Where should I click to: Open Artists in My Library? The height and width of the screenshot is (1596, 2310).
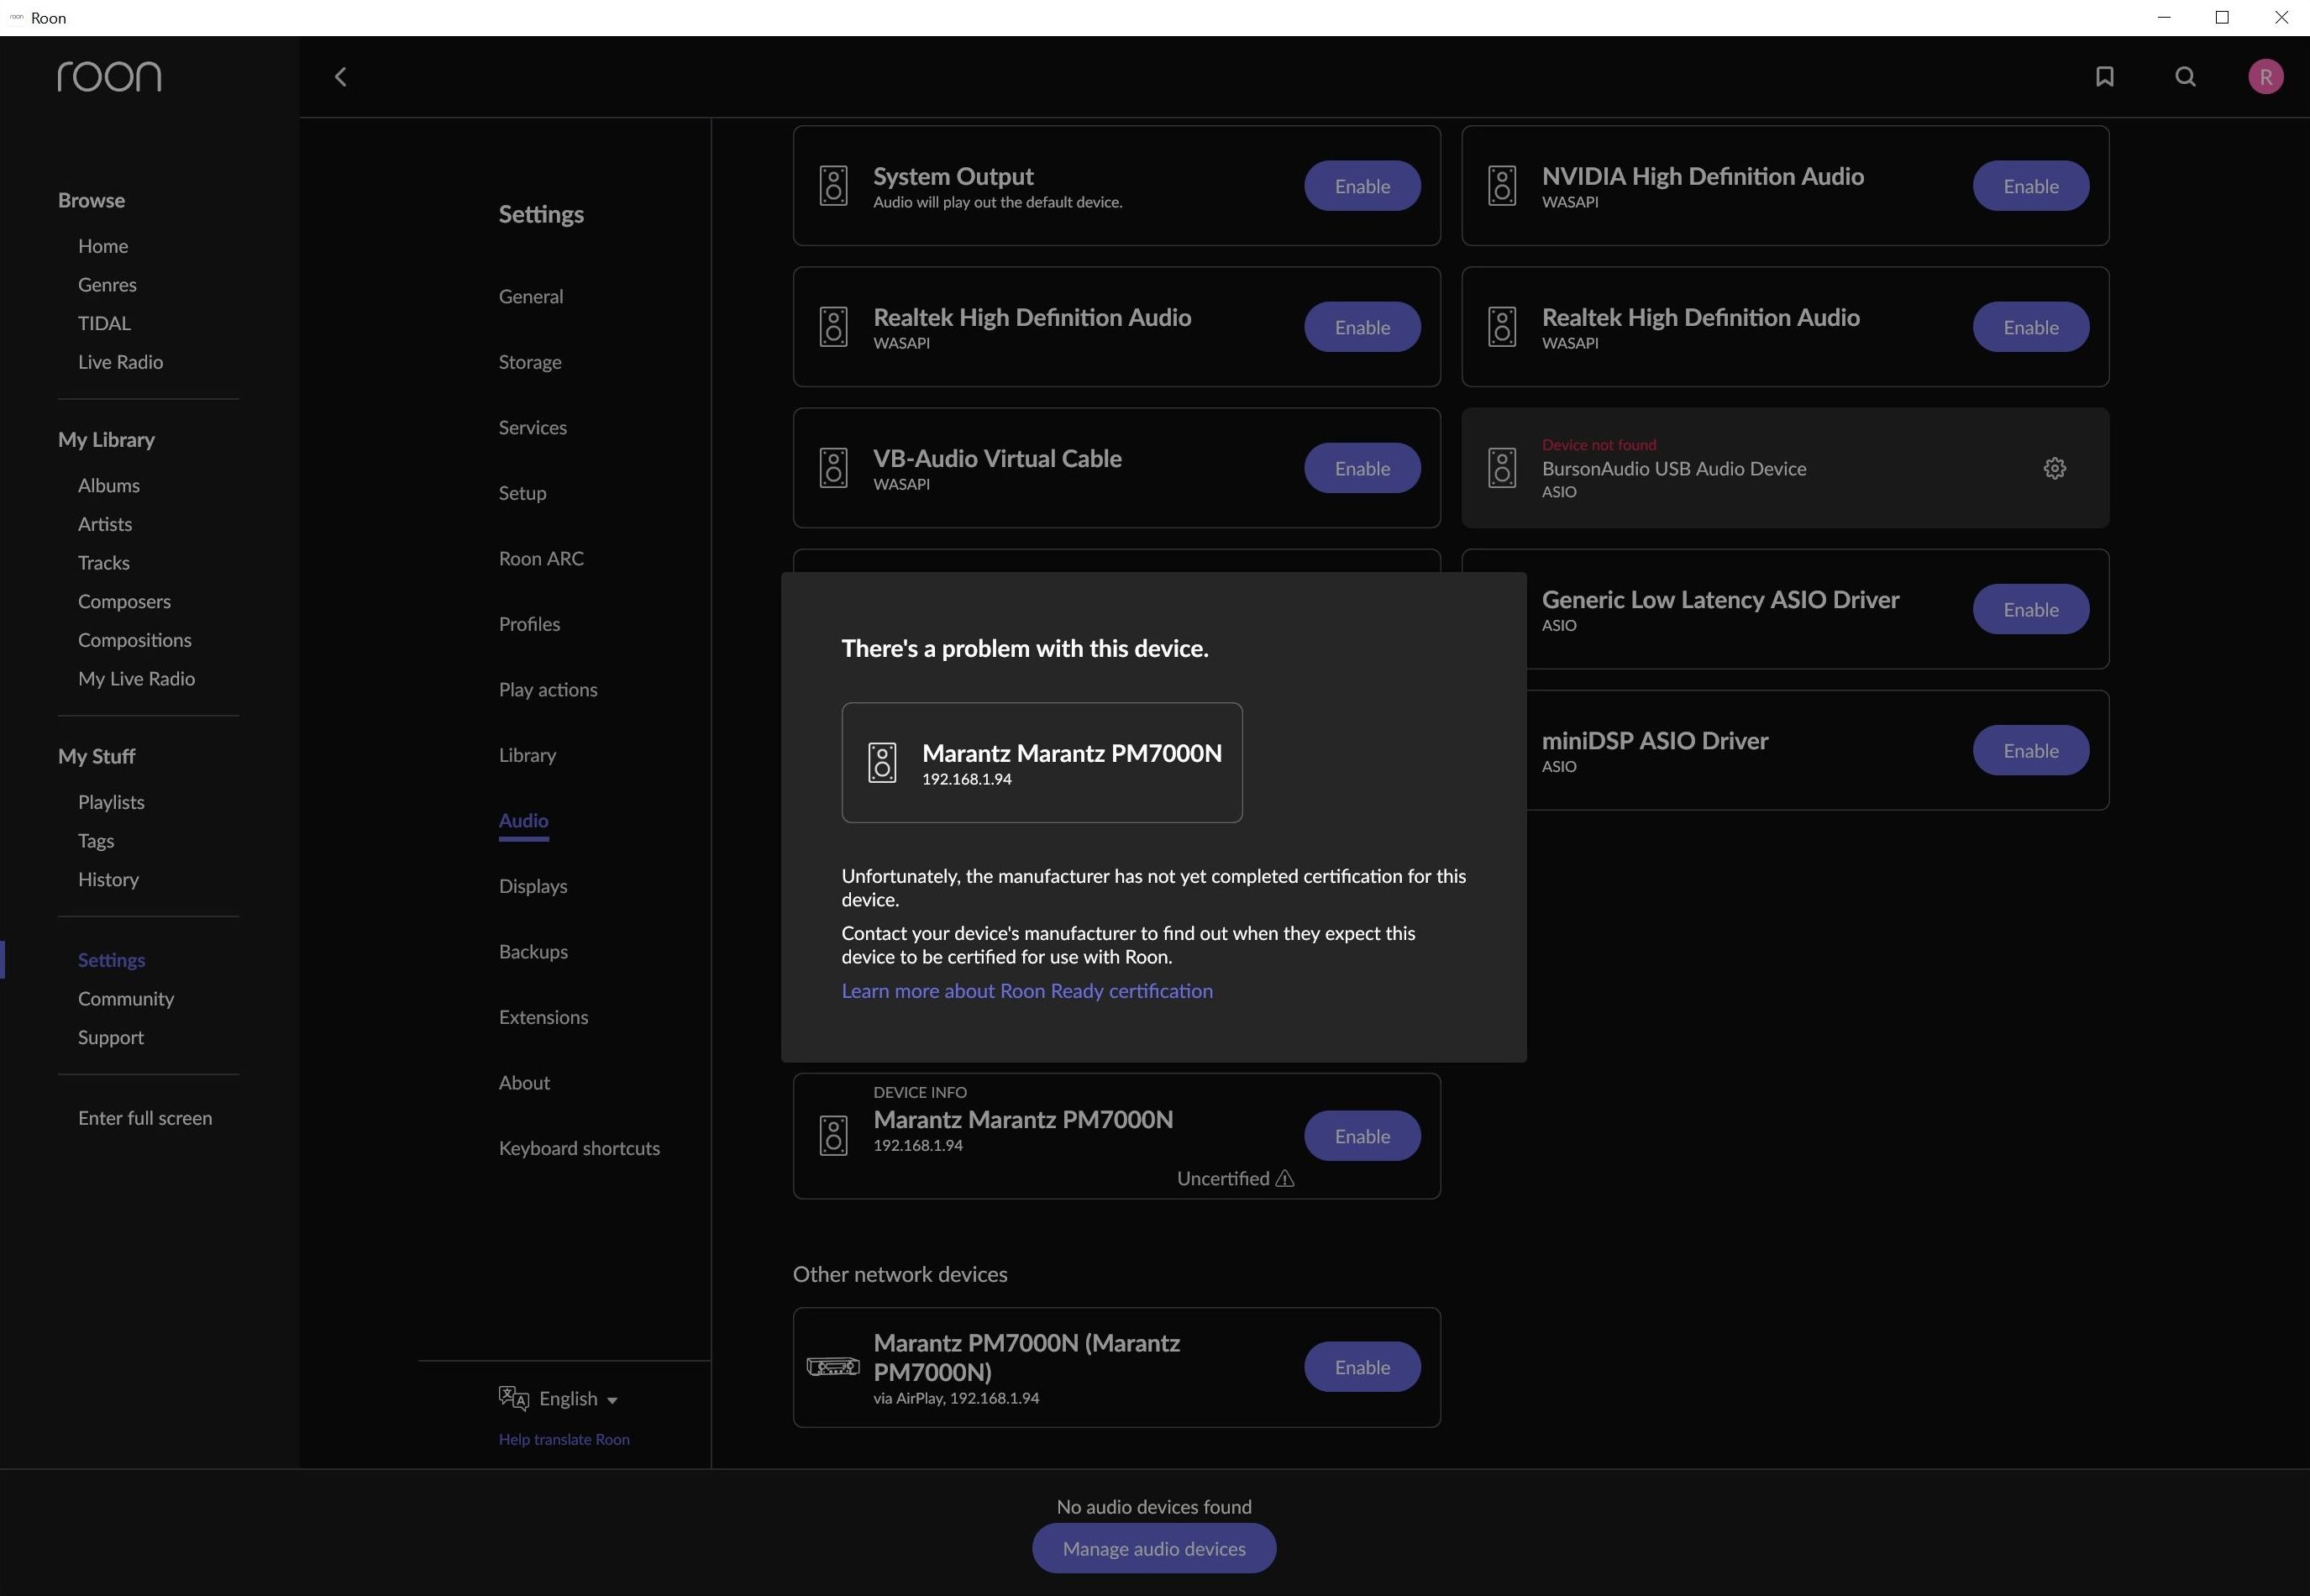tap(105, 524)
